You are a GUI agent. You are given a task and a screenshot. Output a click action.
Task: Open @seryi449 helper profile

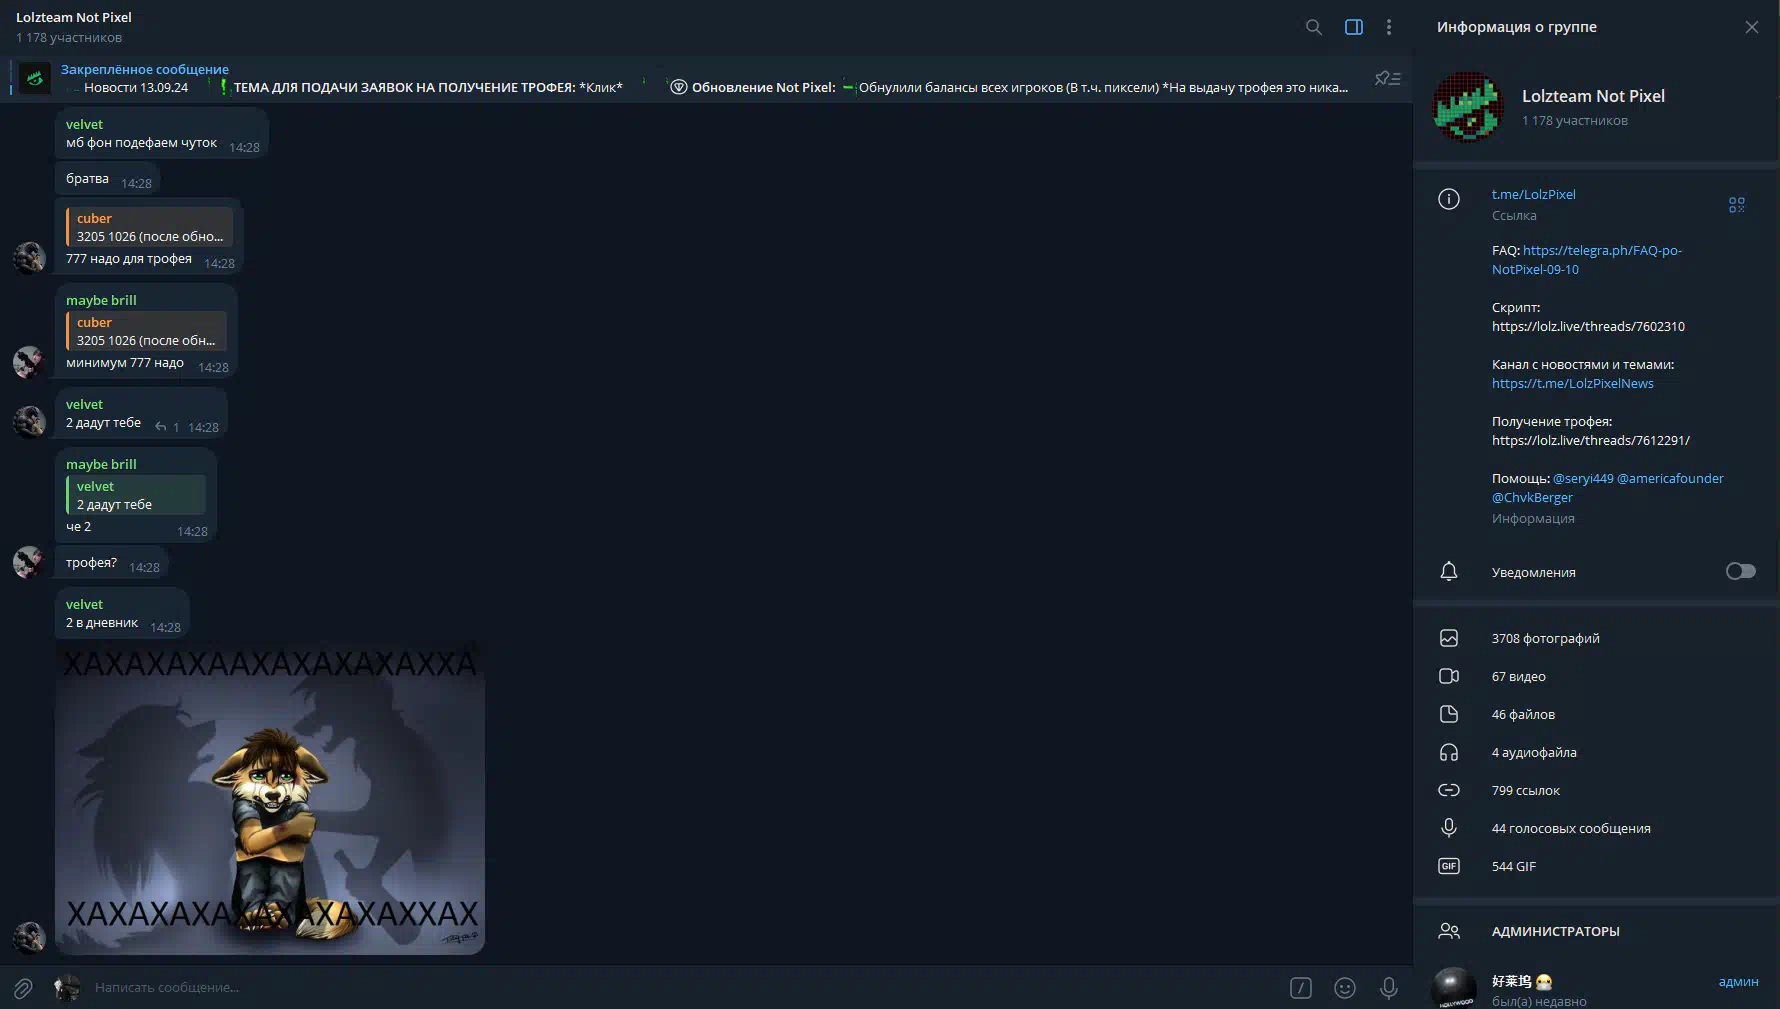coord(1583,478)
